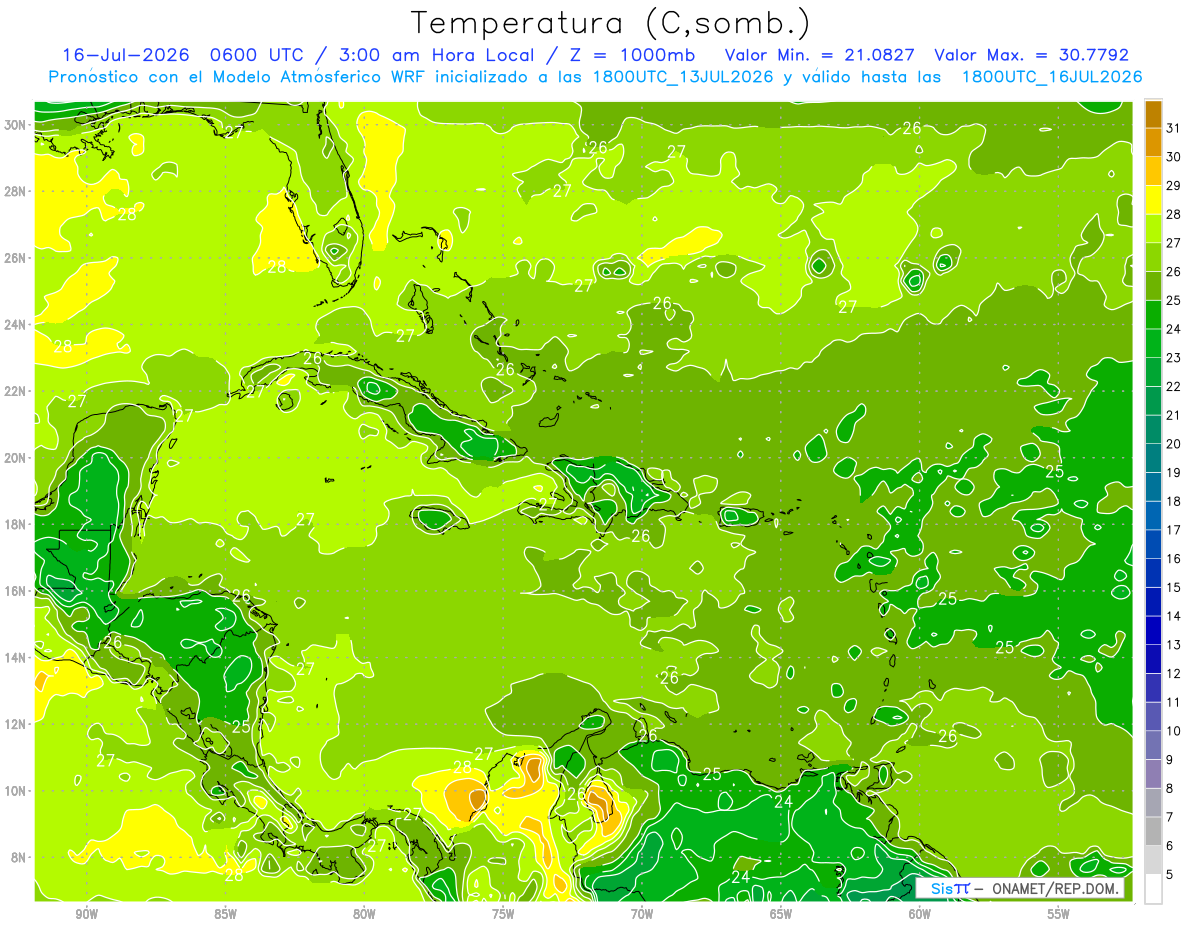
Task: Click the '12N' latitude axis label
Action: click(15, 724)
